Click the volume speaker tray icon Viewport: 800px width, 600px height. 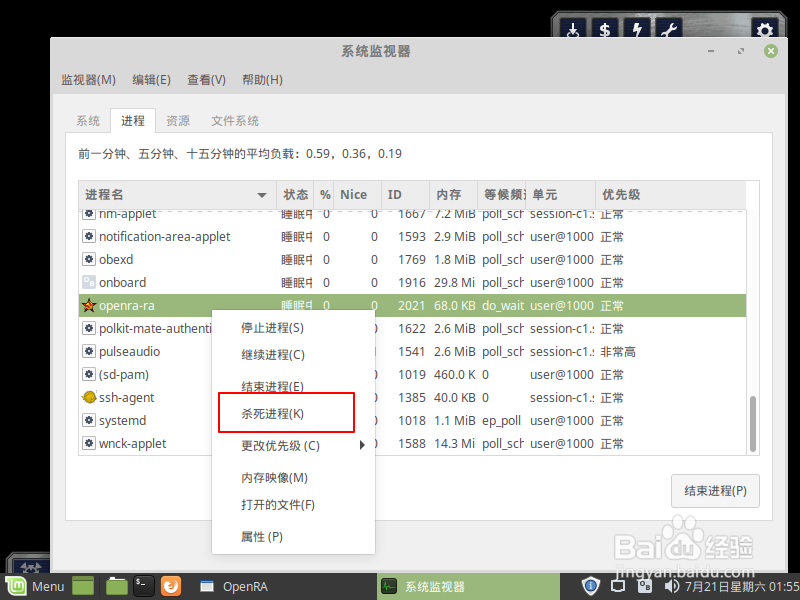[672, 586]
